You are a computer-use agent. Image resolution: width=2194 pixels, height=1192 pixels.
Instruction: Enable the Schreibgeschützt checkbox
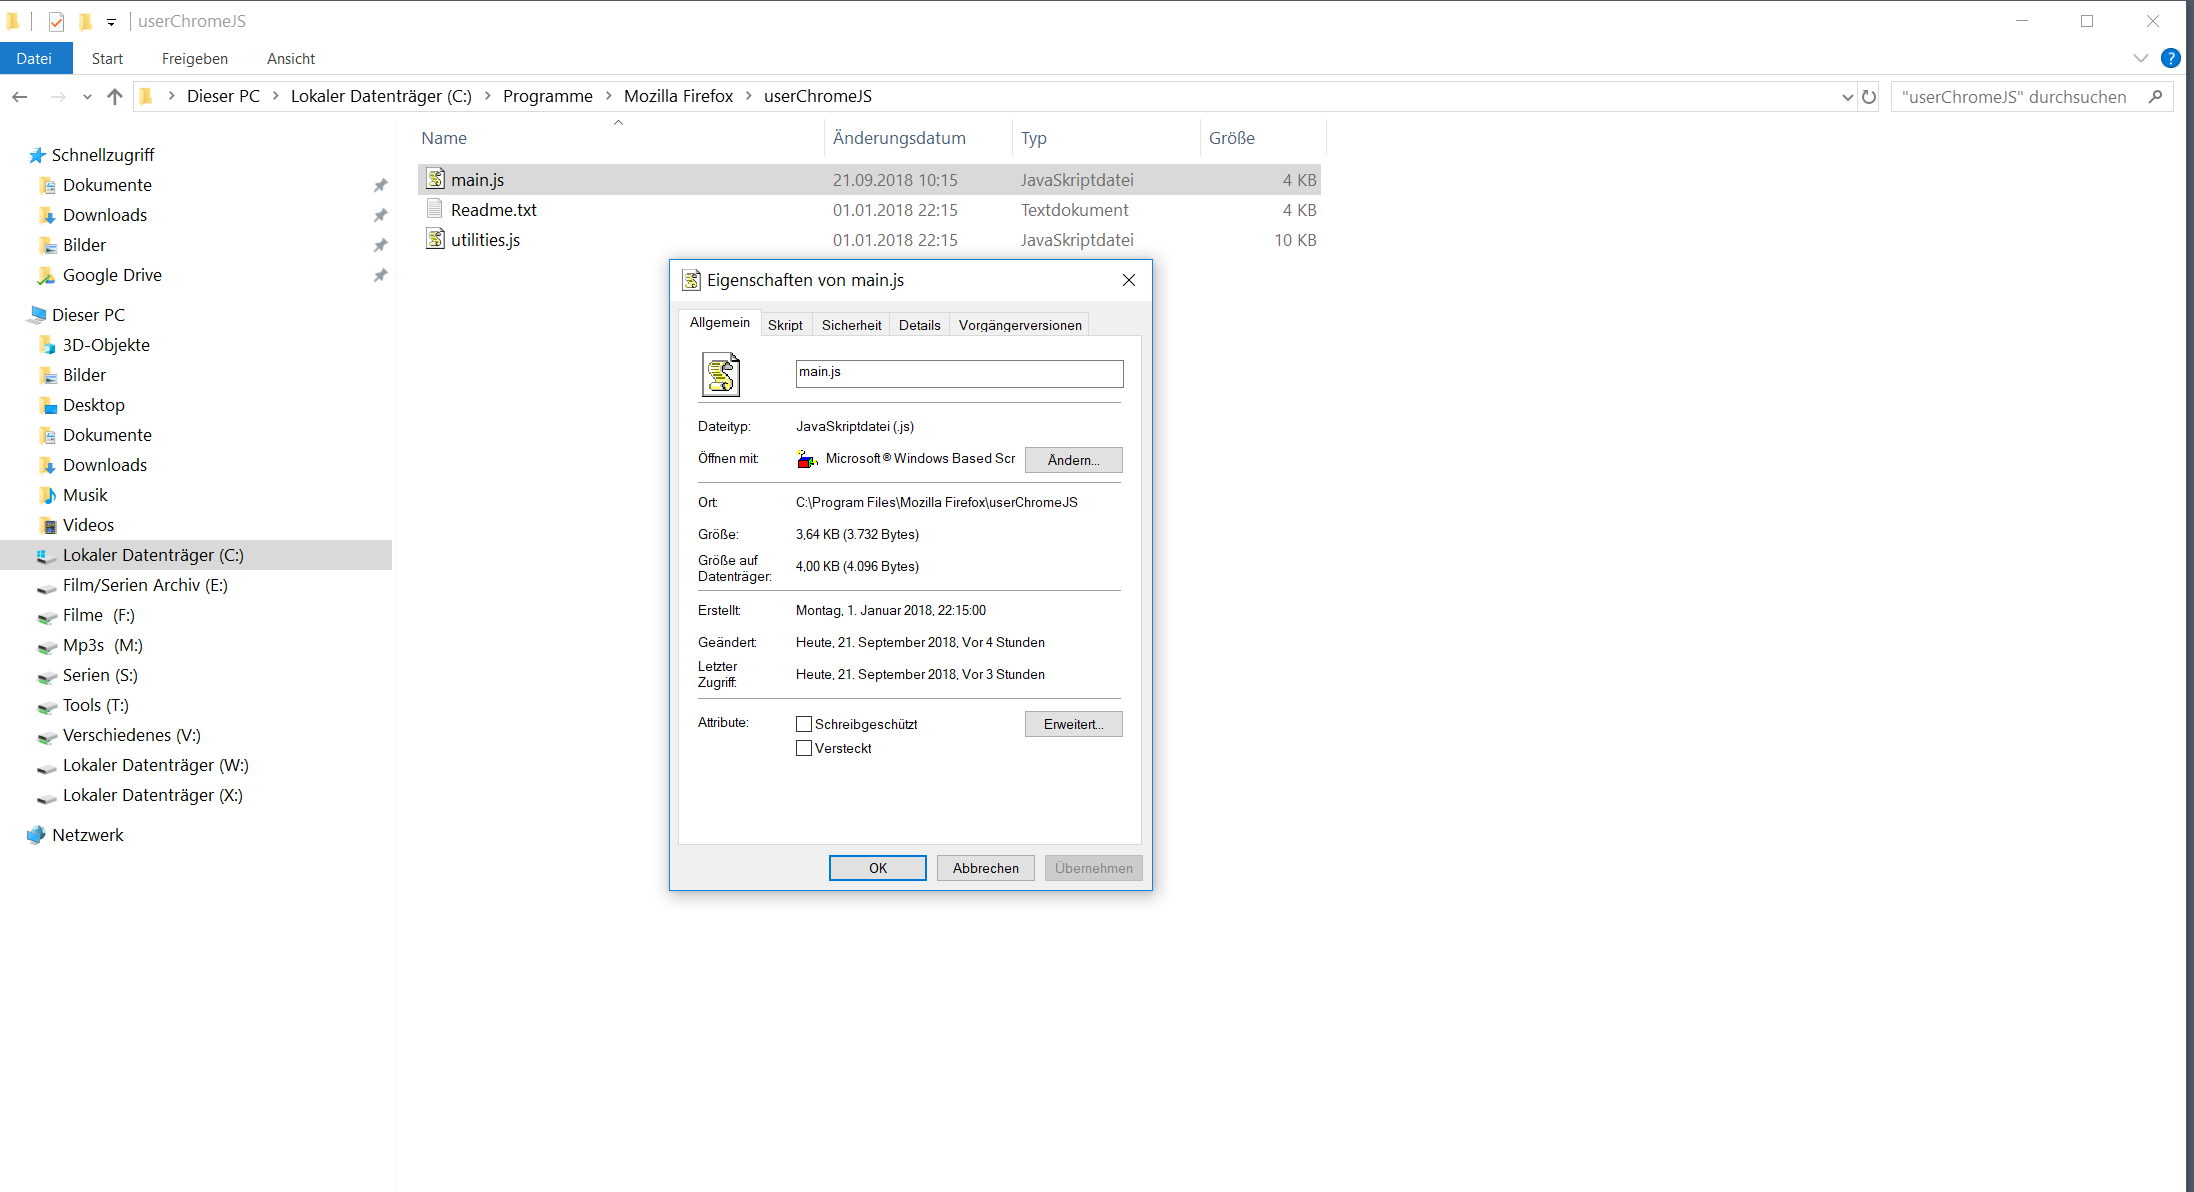tap(804, 724)
